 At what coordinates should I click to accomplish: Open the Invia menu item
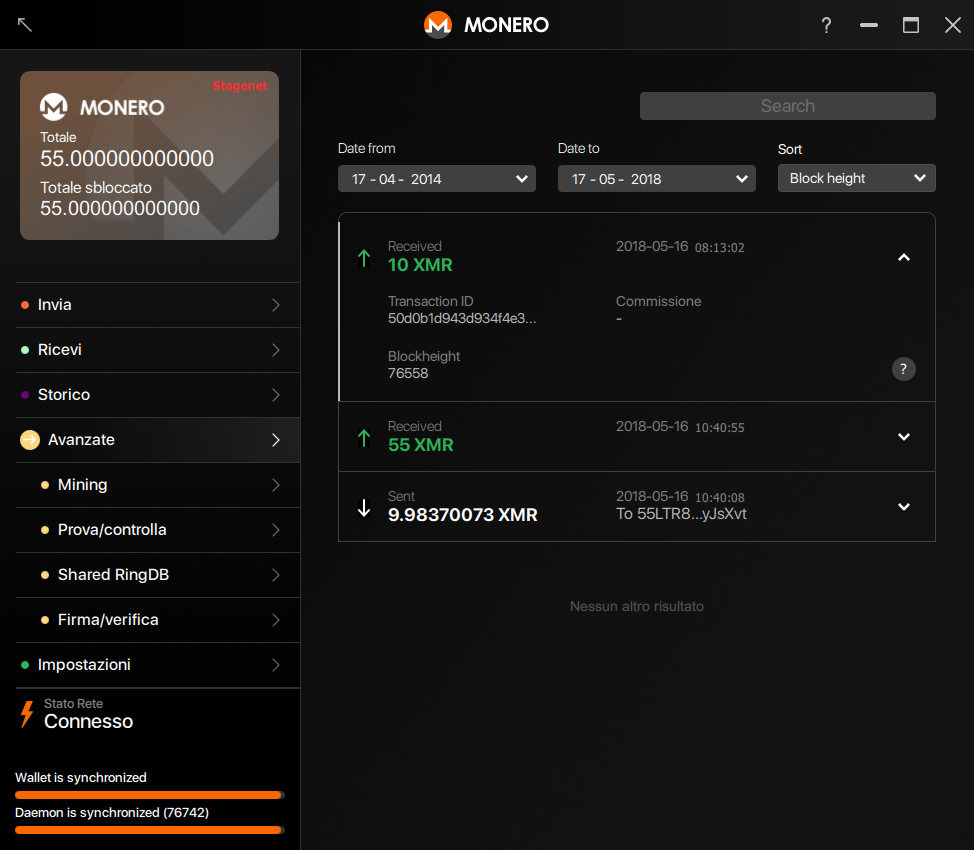coord(158,305)
